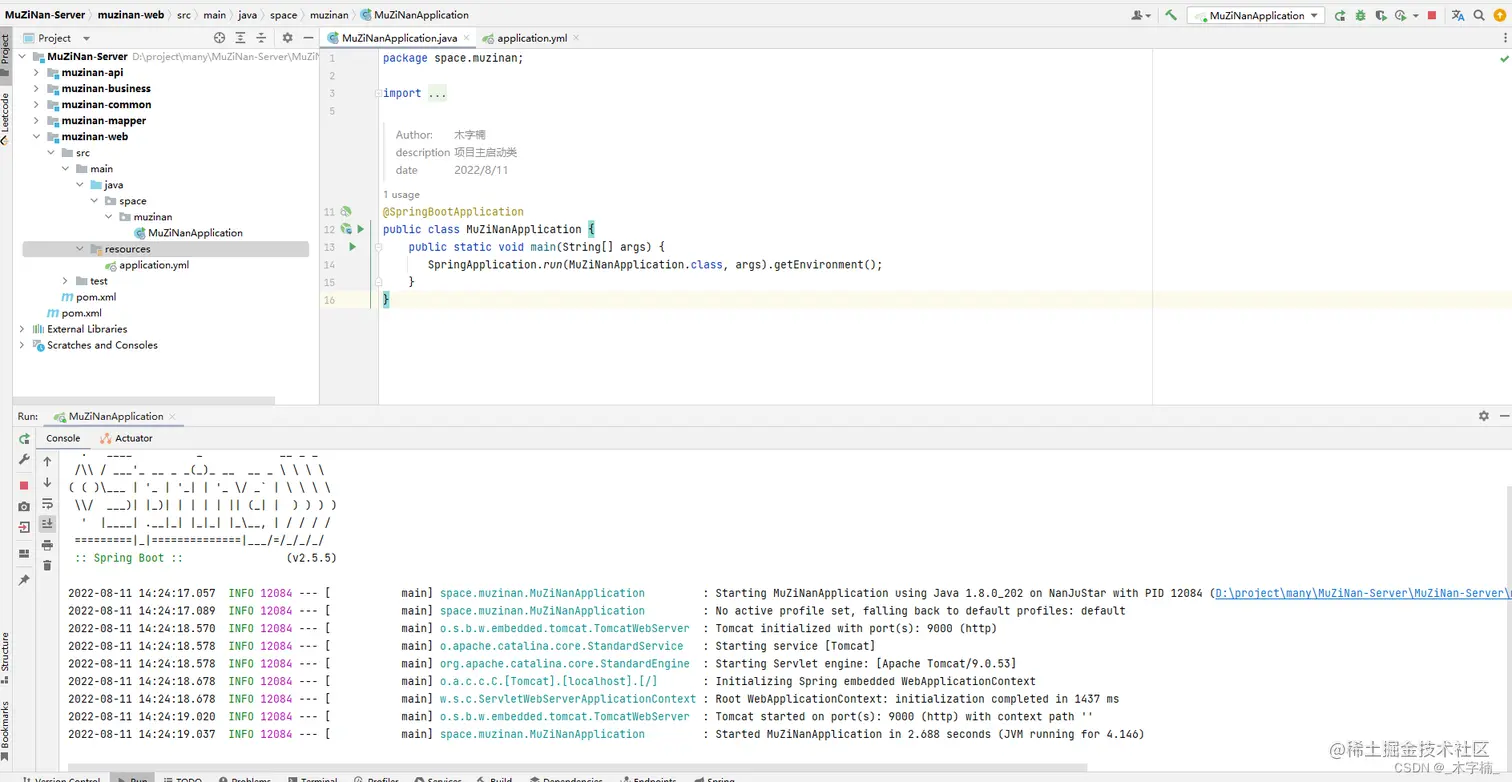Expand folded import statements
The height and width of the screenshot is (782, 1512).
click(x=437, y=93)
